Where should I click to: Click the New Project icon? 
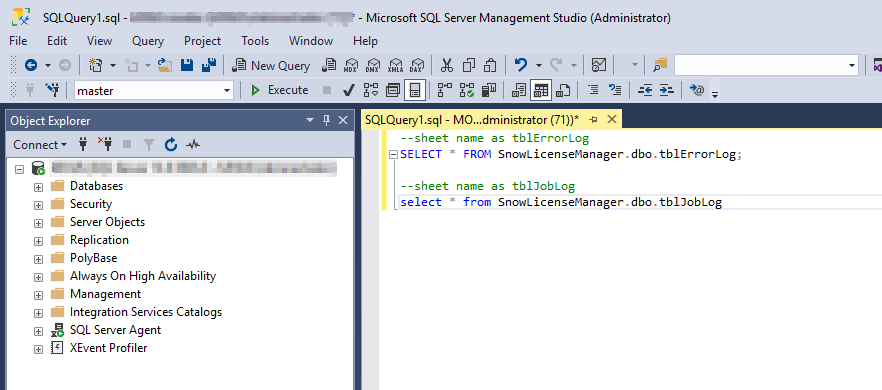coord(96,66)
